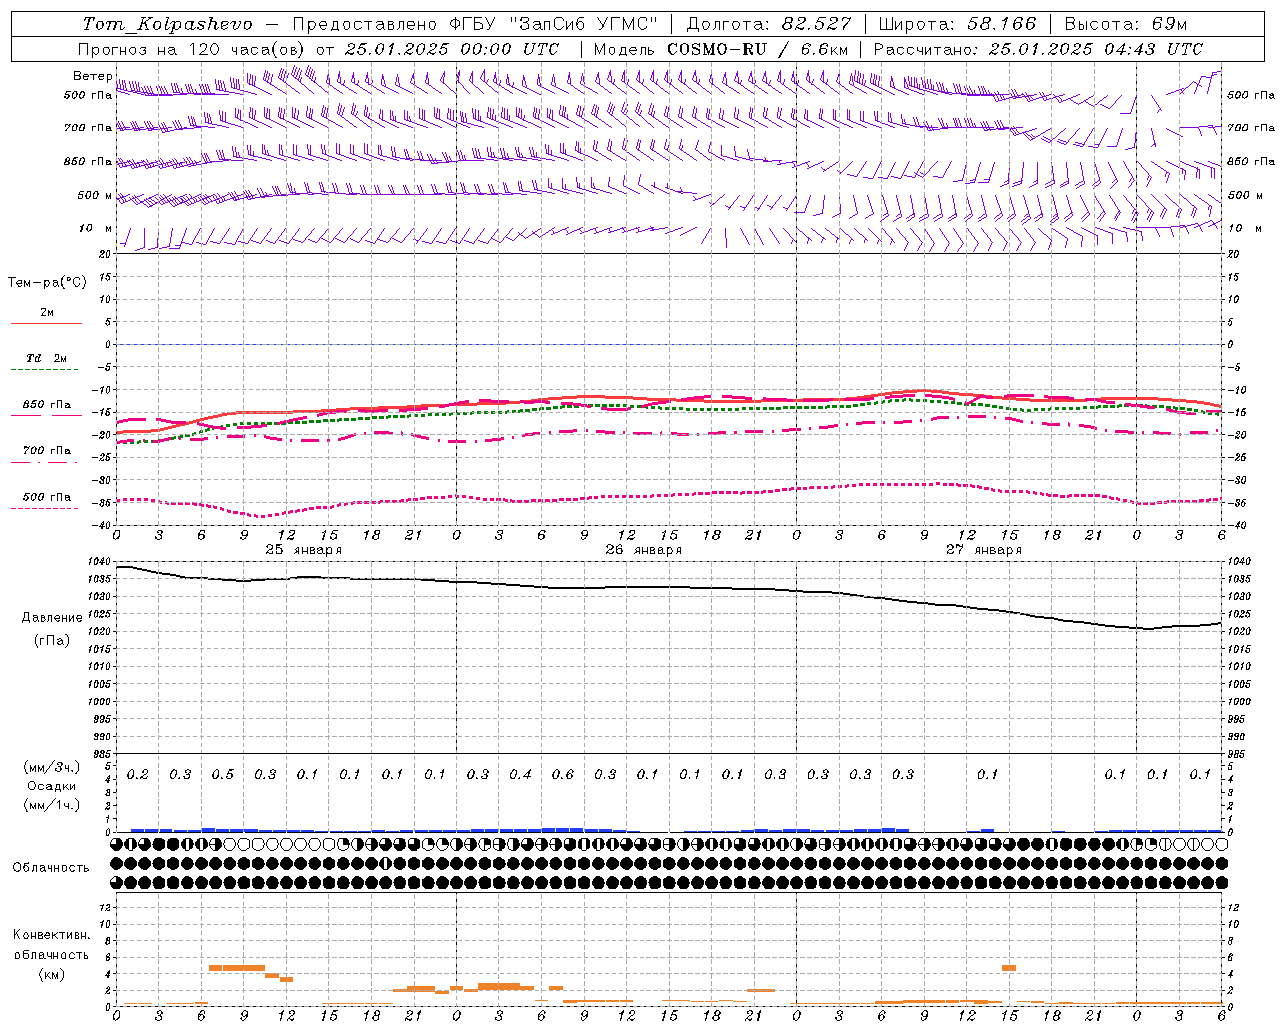This screenshot has height=1024, width=1280.
Task: Click the 850 гПа temperature legend entry
Action: click(x=47, y=405)
